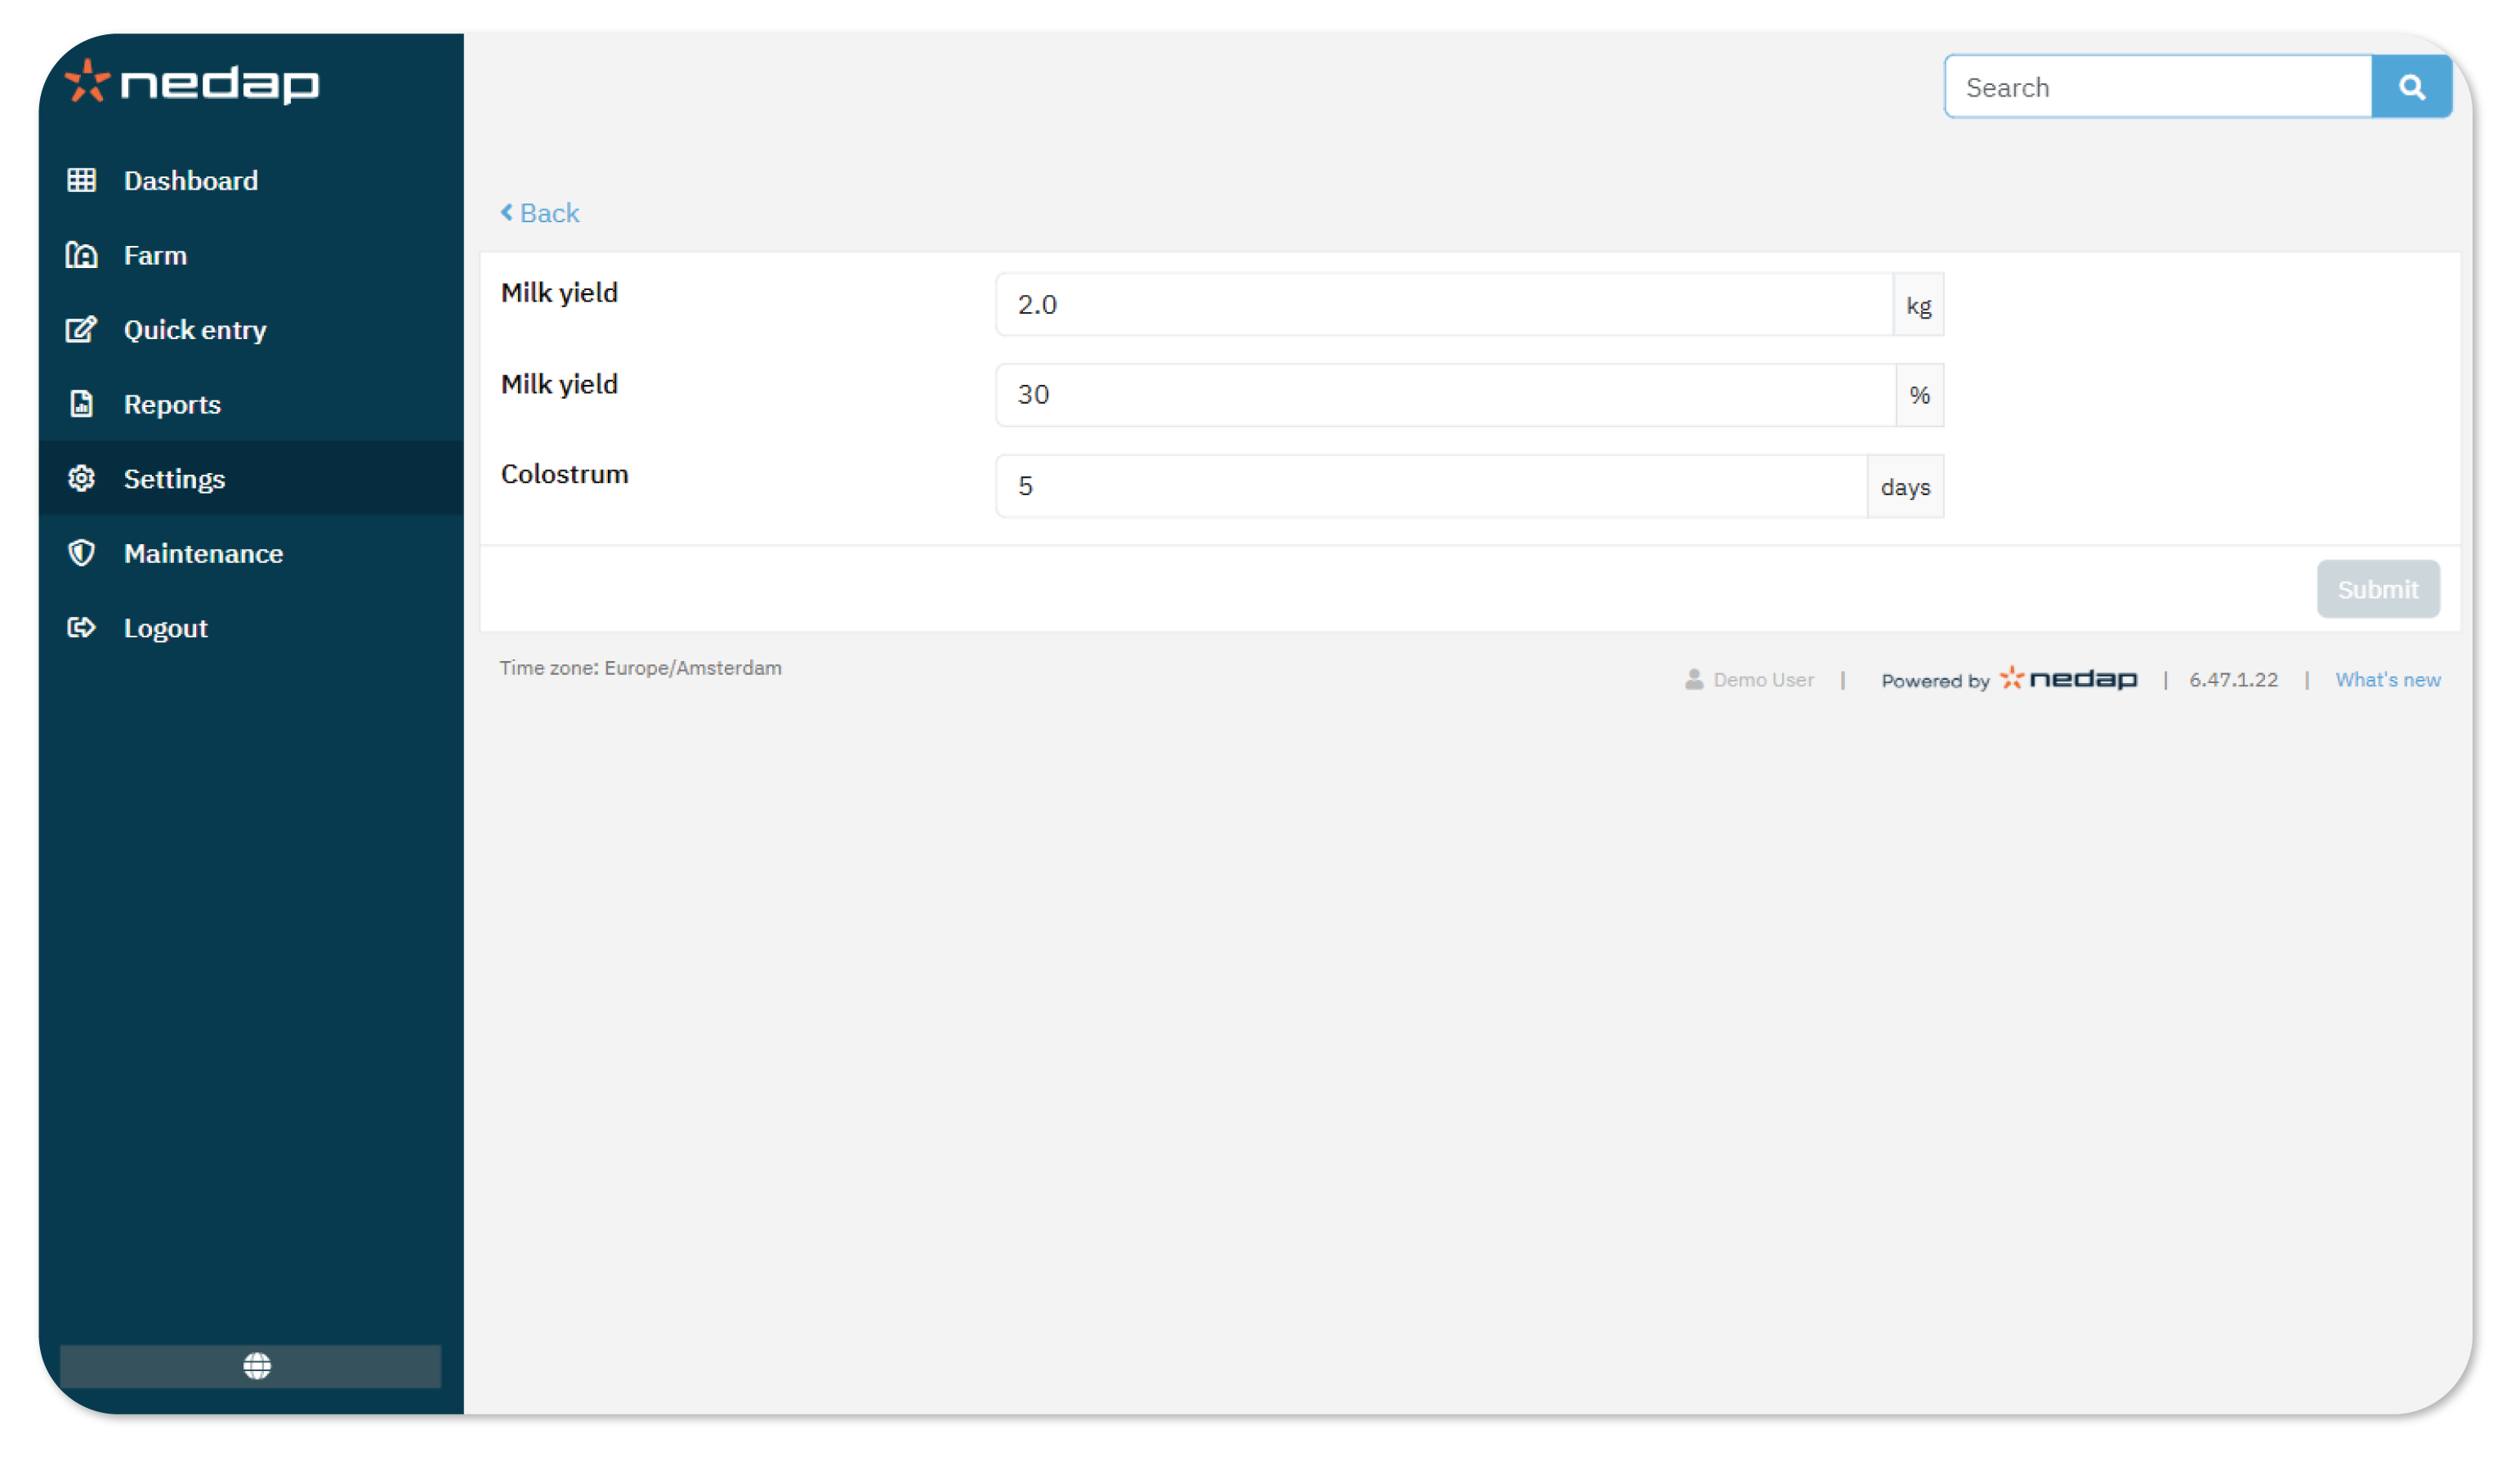Open the What's new link

point(2387,680)
